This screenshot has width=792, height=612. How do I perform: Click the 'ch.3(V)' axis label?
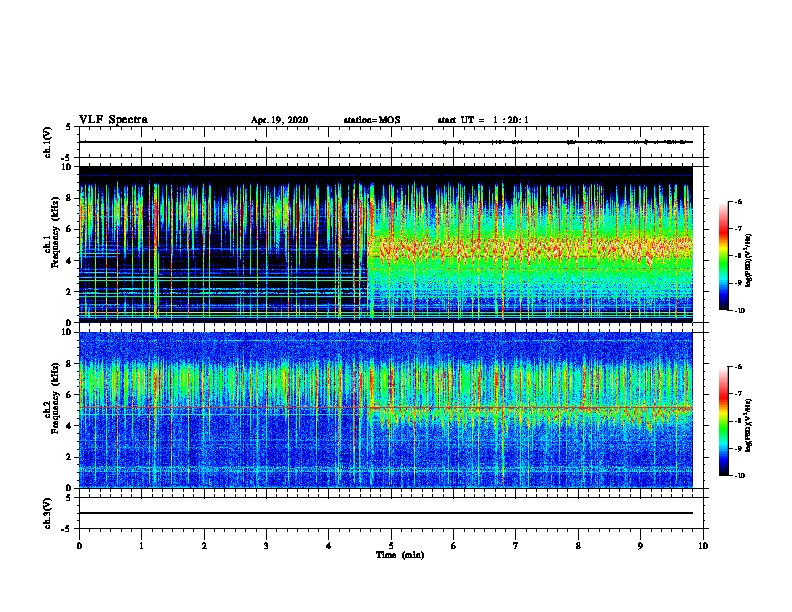point(48,513)
